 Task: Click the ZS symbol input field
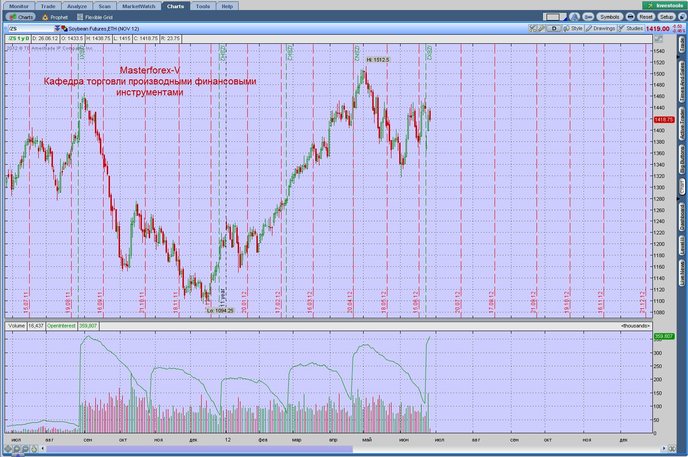pyautogui.click(x=31, y=29)
